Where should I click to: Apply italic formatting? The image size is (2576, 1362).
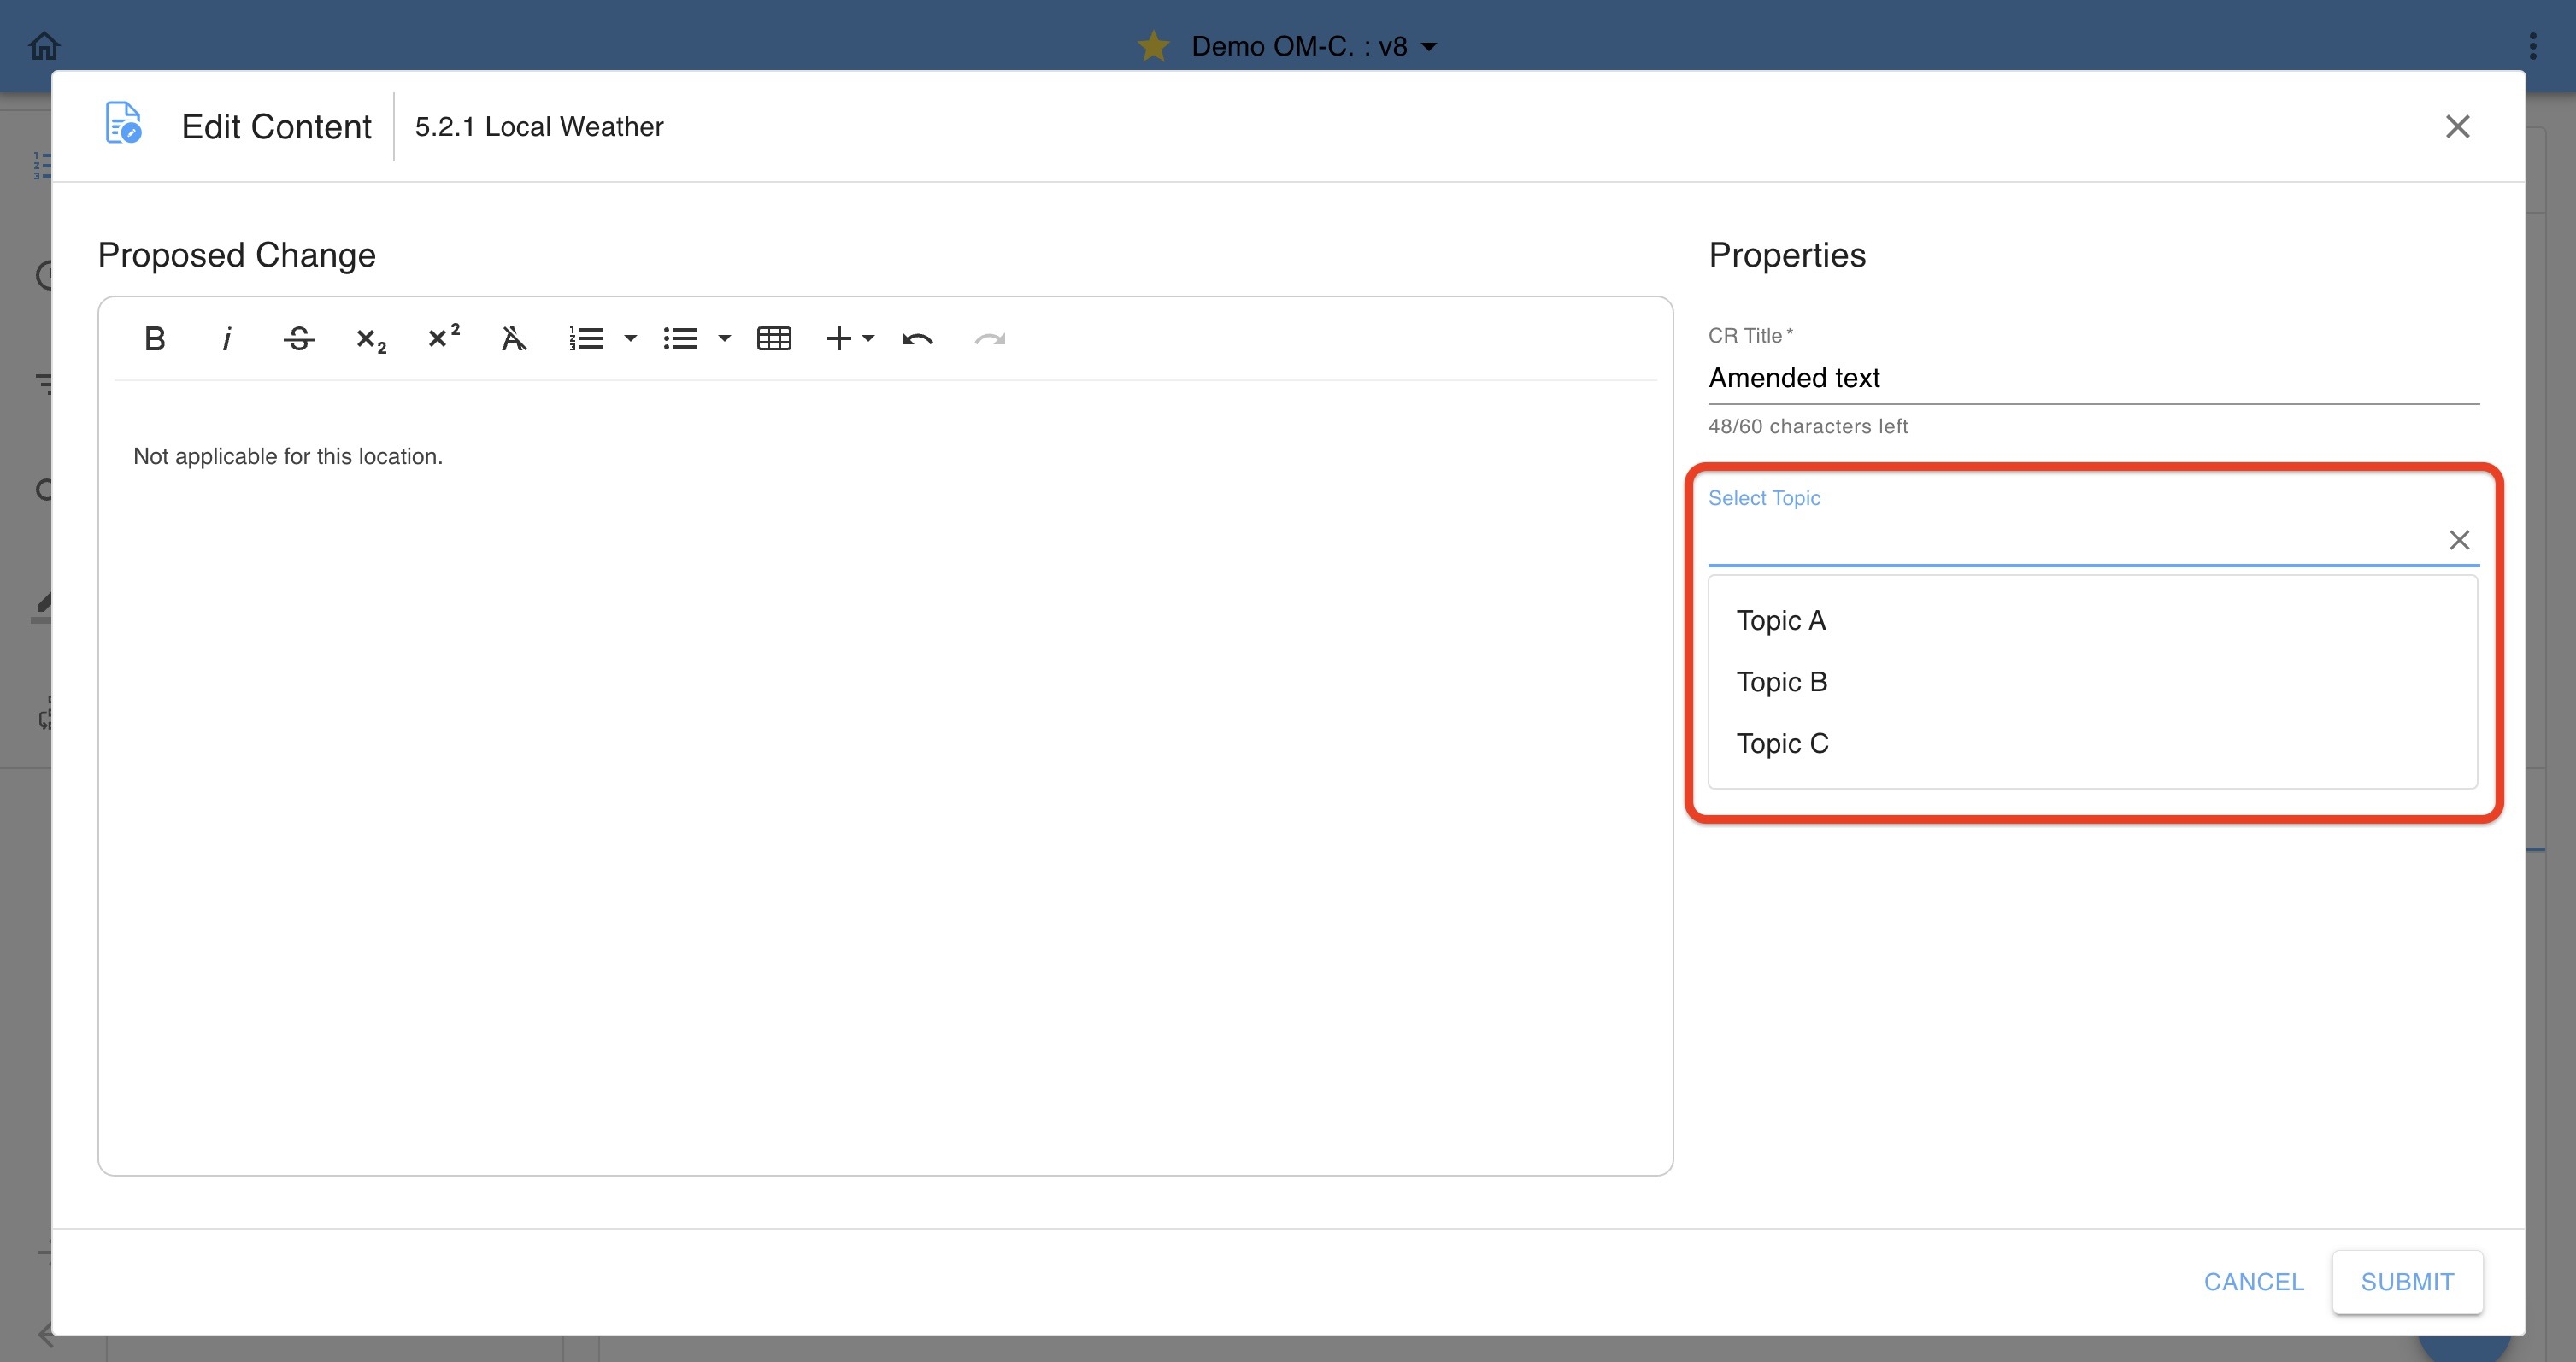(227, 339)
